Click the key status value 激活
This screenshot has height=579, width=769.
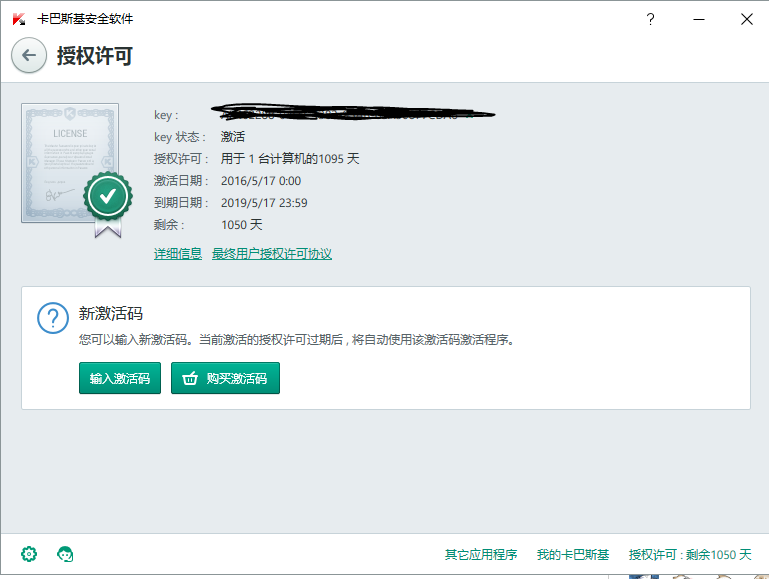(x=233, y=137)
